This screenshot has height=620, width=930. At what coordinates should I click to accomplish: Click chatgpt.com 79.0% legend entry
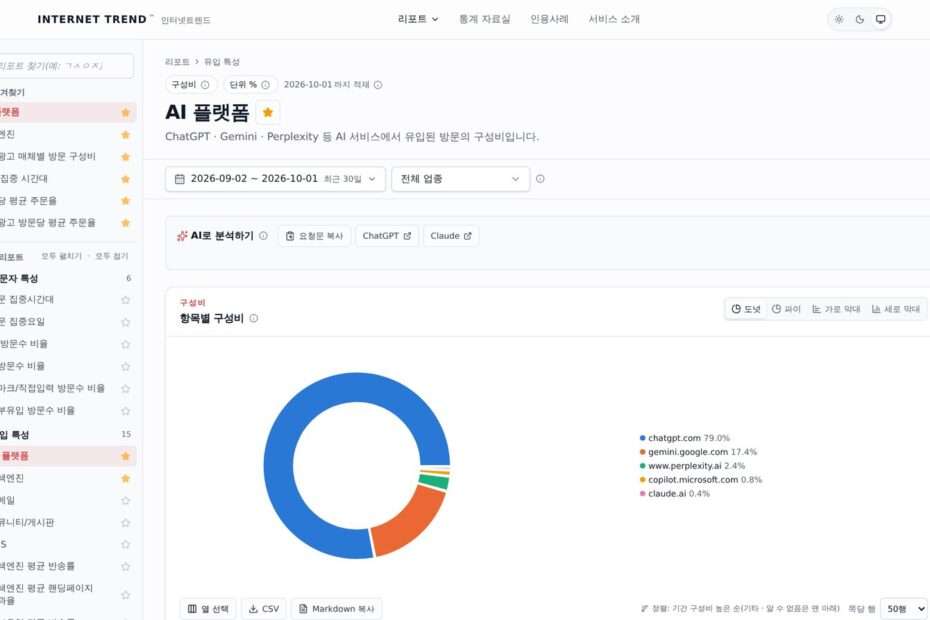pos(685,438)
